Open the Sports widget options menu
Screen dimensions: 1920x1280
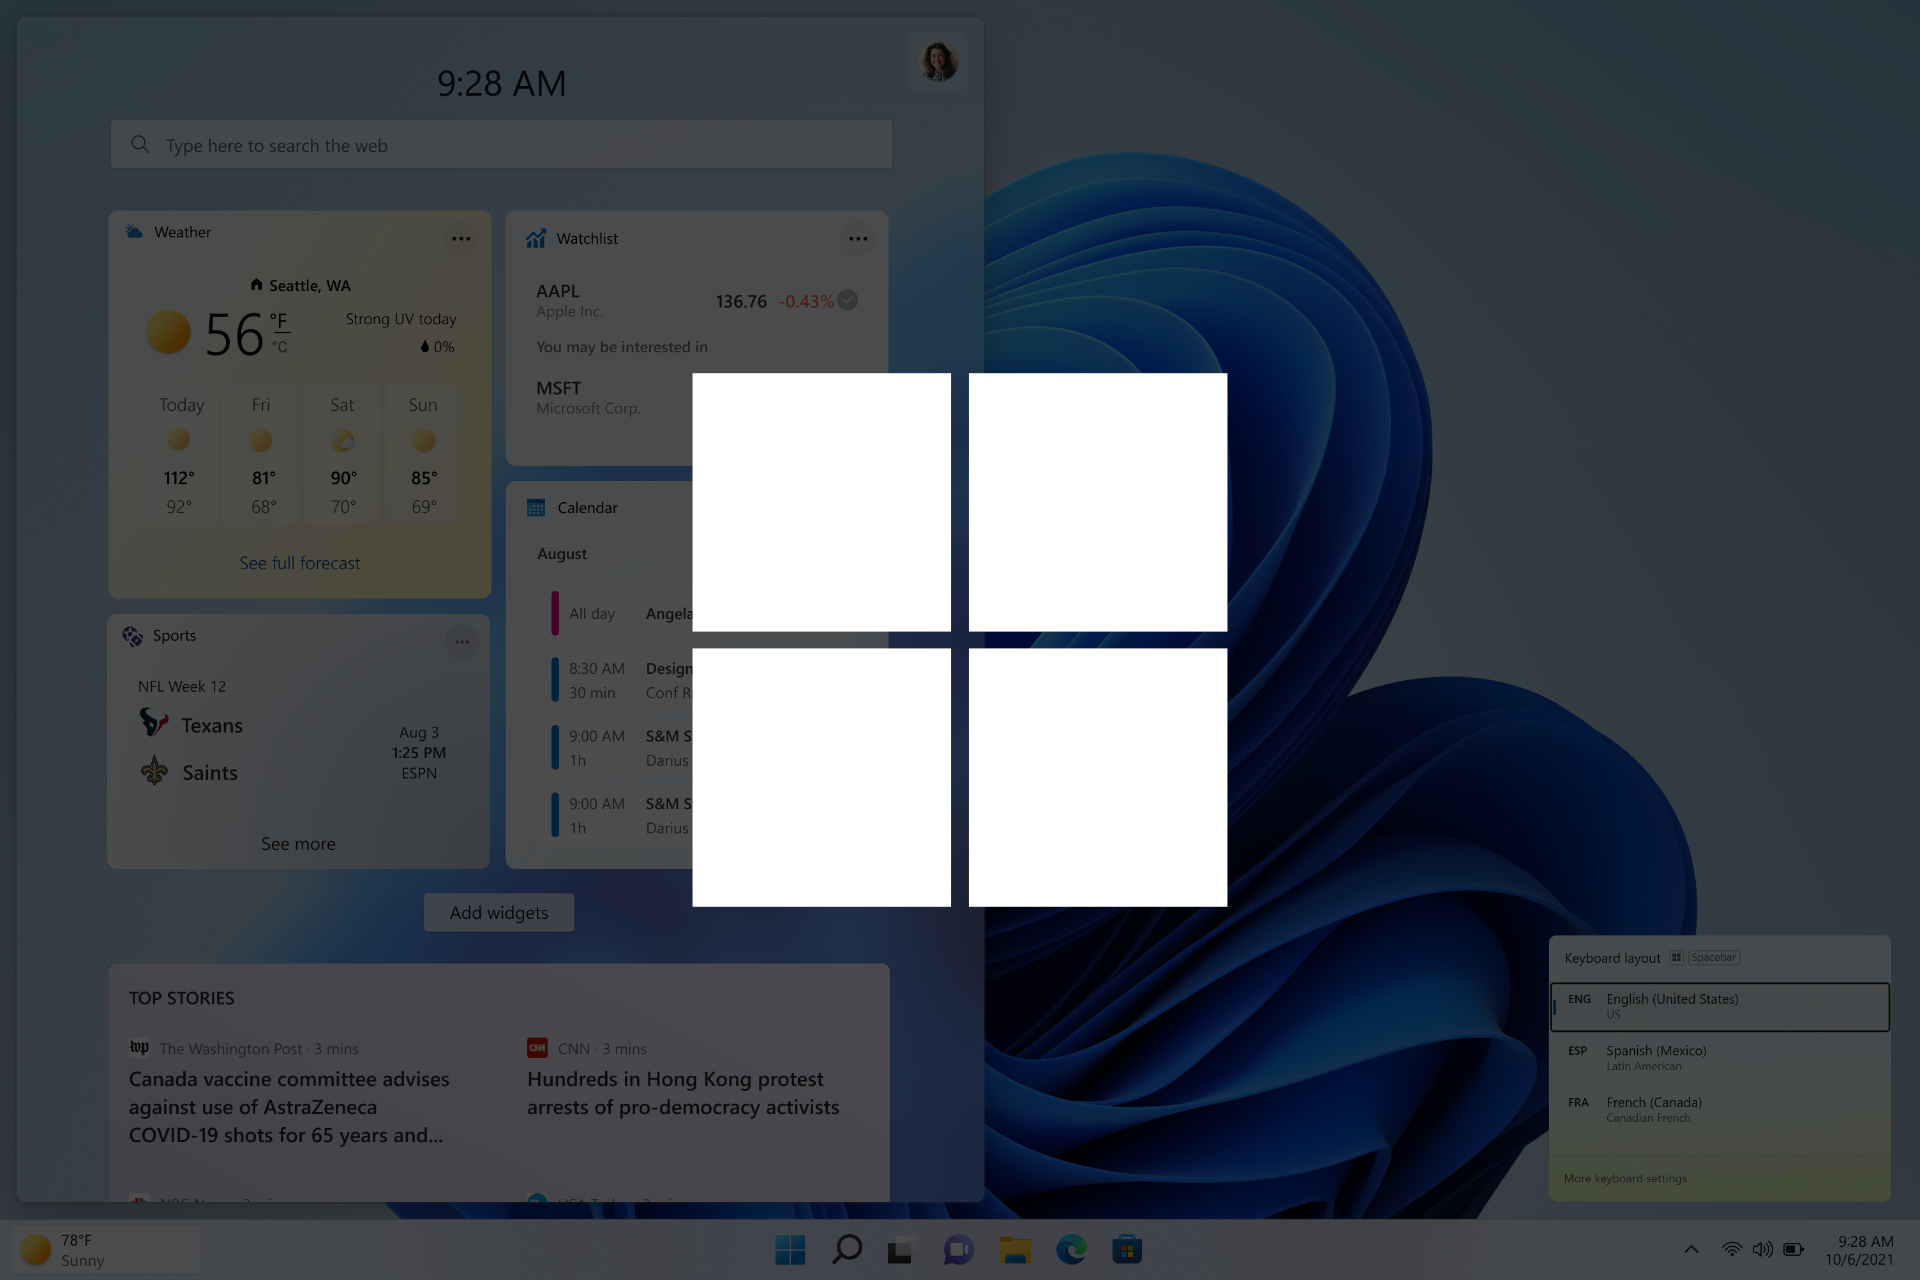461,642
